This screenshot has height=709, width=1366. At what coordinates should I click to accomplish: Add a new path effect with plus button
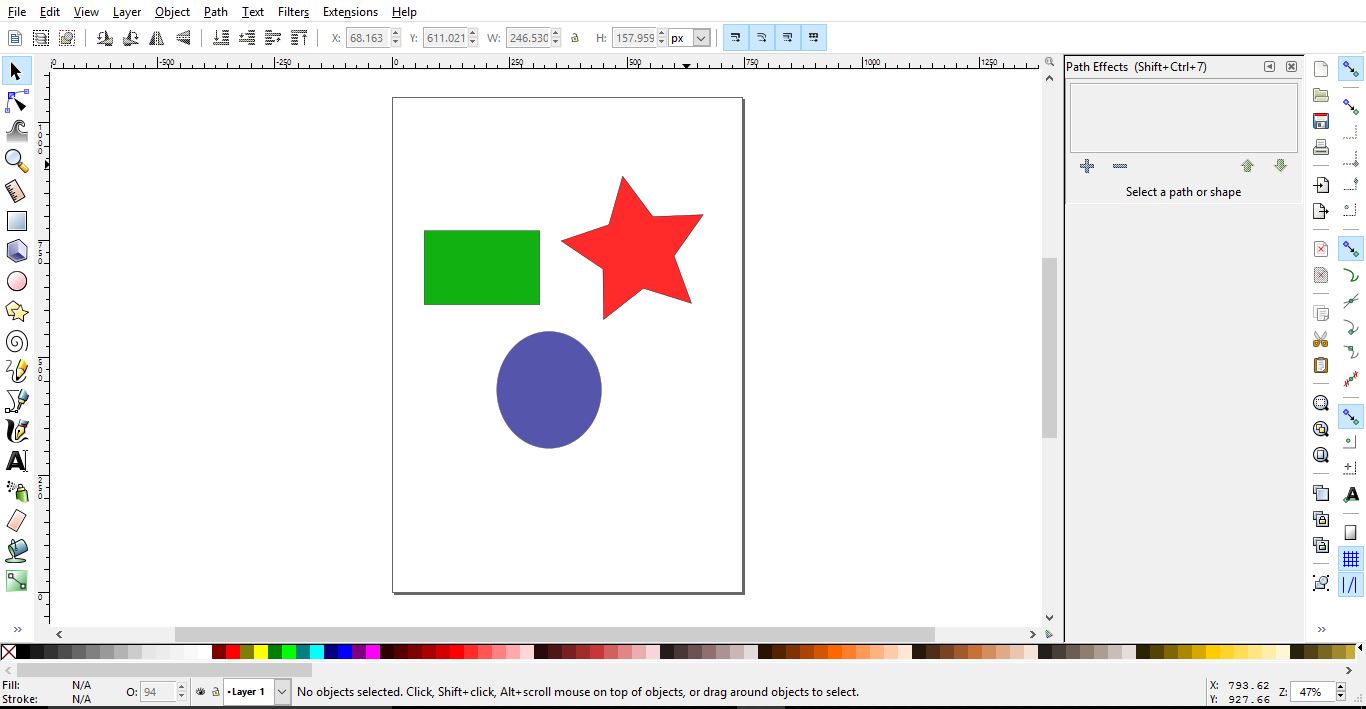tap(1087, 166)
